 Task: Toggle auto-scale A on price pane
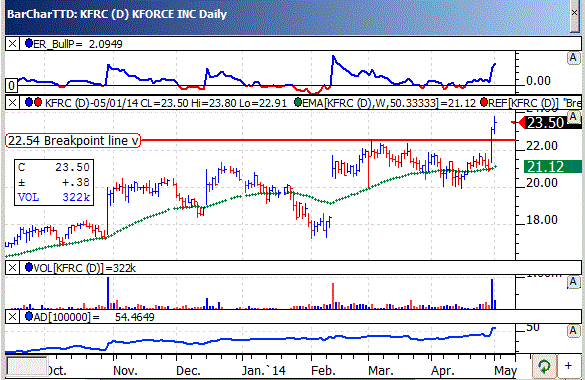tap(573, 117)
